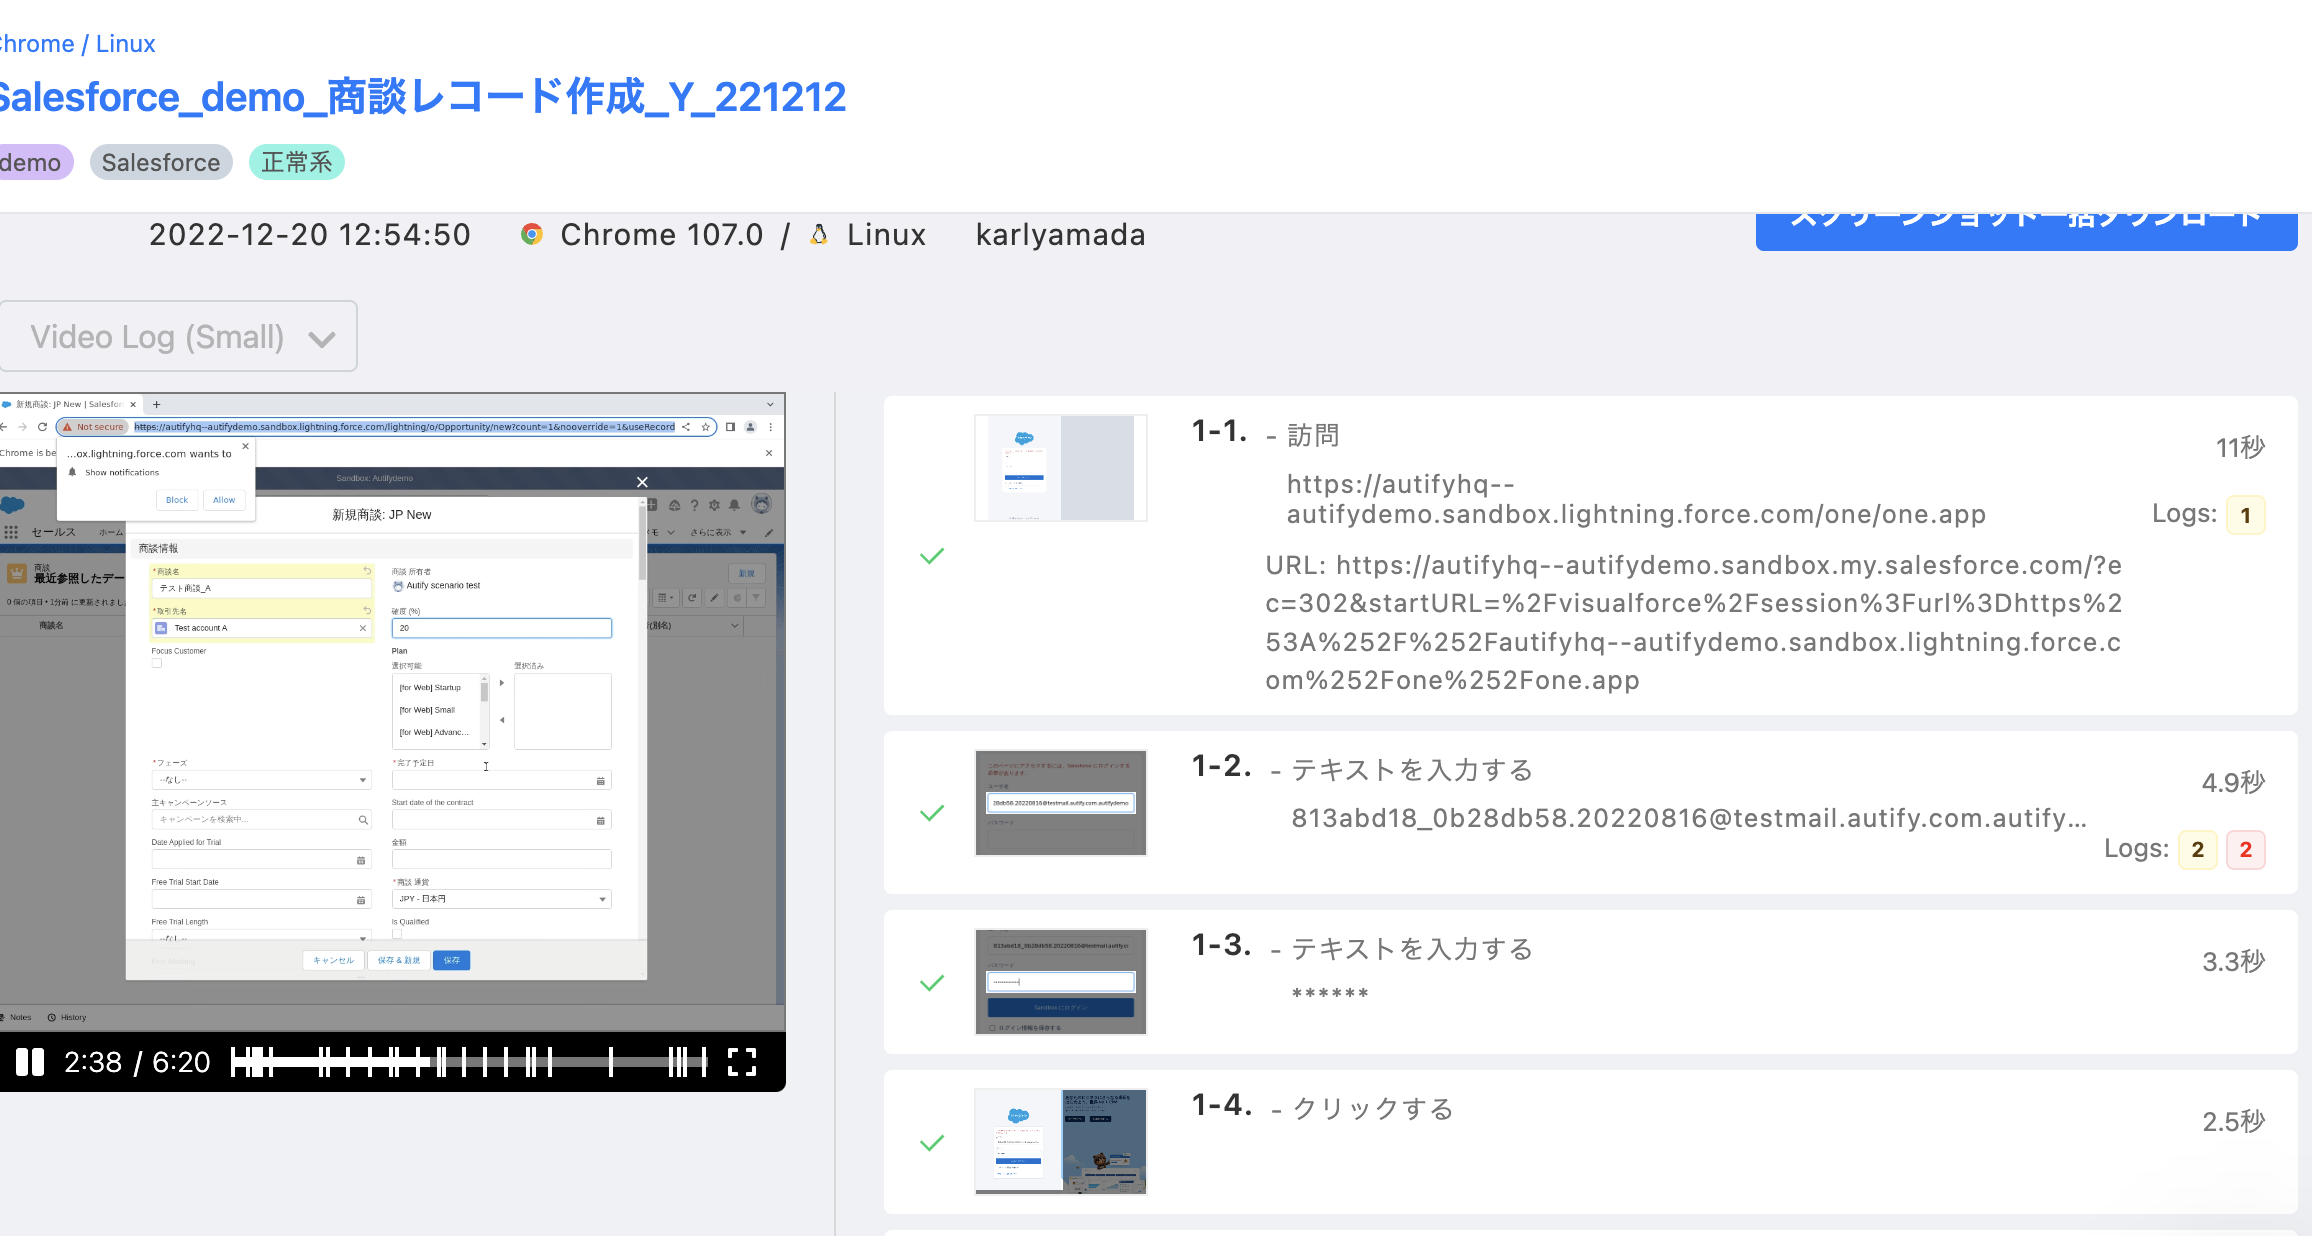
Task: Click the Chrome browser icon beside Chrome 107.0
Action: click(x=532, y=235)
